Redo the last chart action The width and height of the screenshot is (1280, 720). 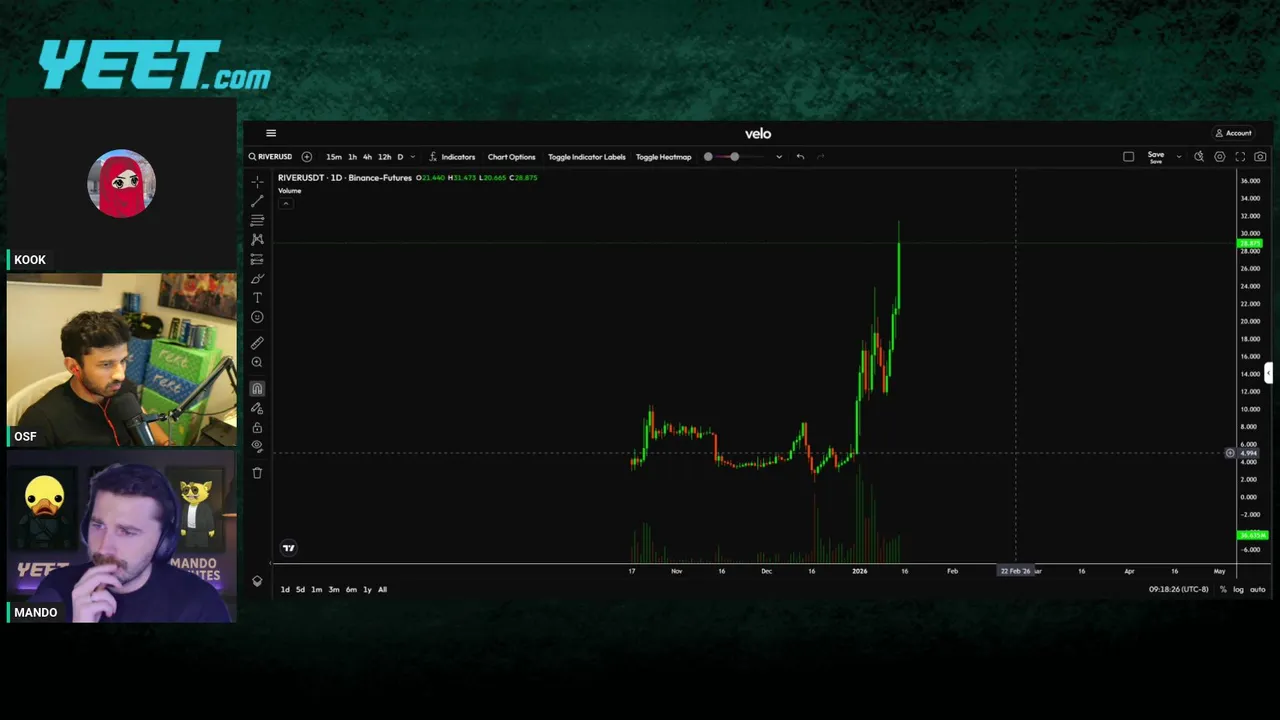coord(821,157)
